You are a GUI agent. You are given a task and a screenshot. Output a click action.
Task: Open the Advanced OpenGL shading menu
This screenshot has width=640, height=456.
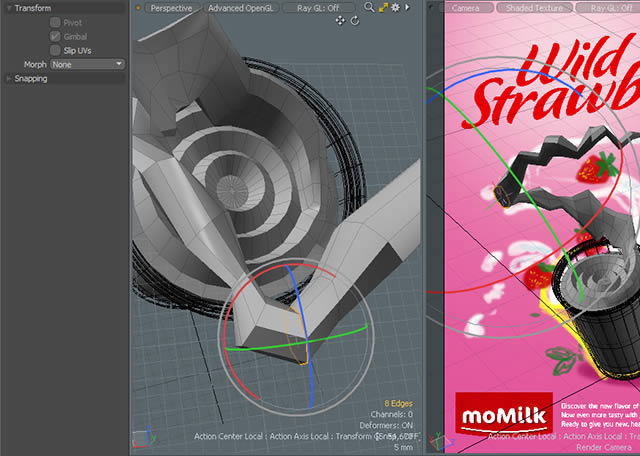[241, 8]
